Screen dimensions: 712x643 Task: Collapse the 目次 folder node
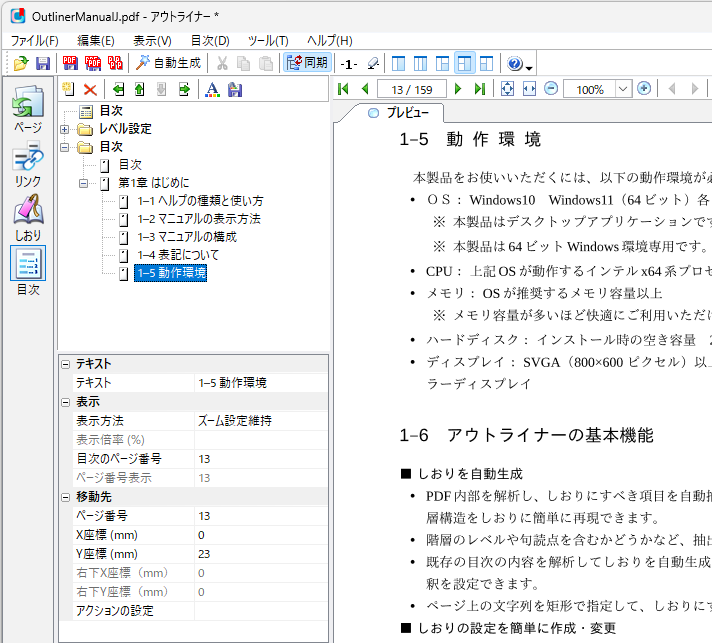pyautogui.click(x=64, y=147)
